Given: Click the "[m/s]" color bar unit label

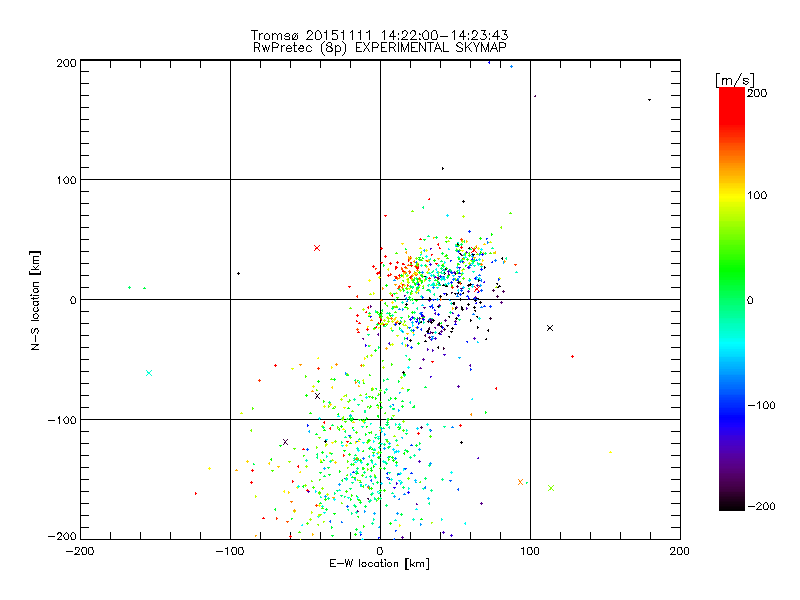Looking at the screenshot, I should [735, 80].
